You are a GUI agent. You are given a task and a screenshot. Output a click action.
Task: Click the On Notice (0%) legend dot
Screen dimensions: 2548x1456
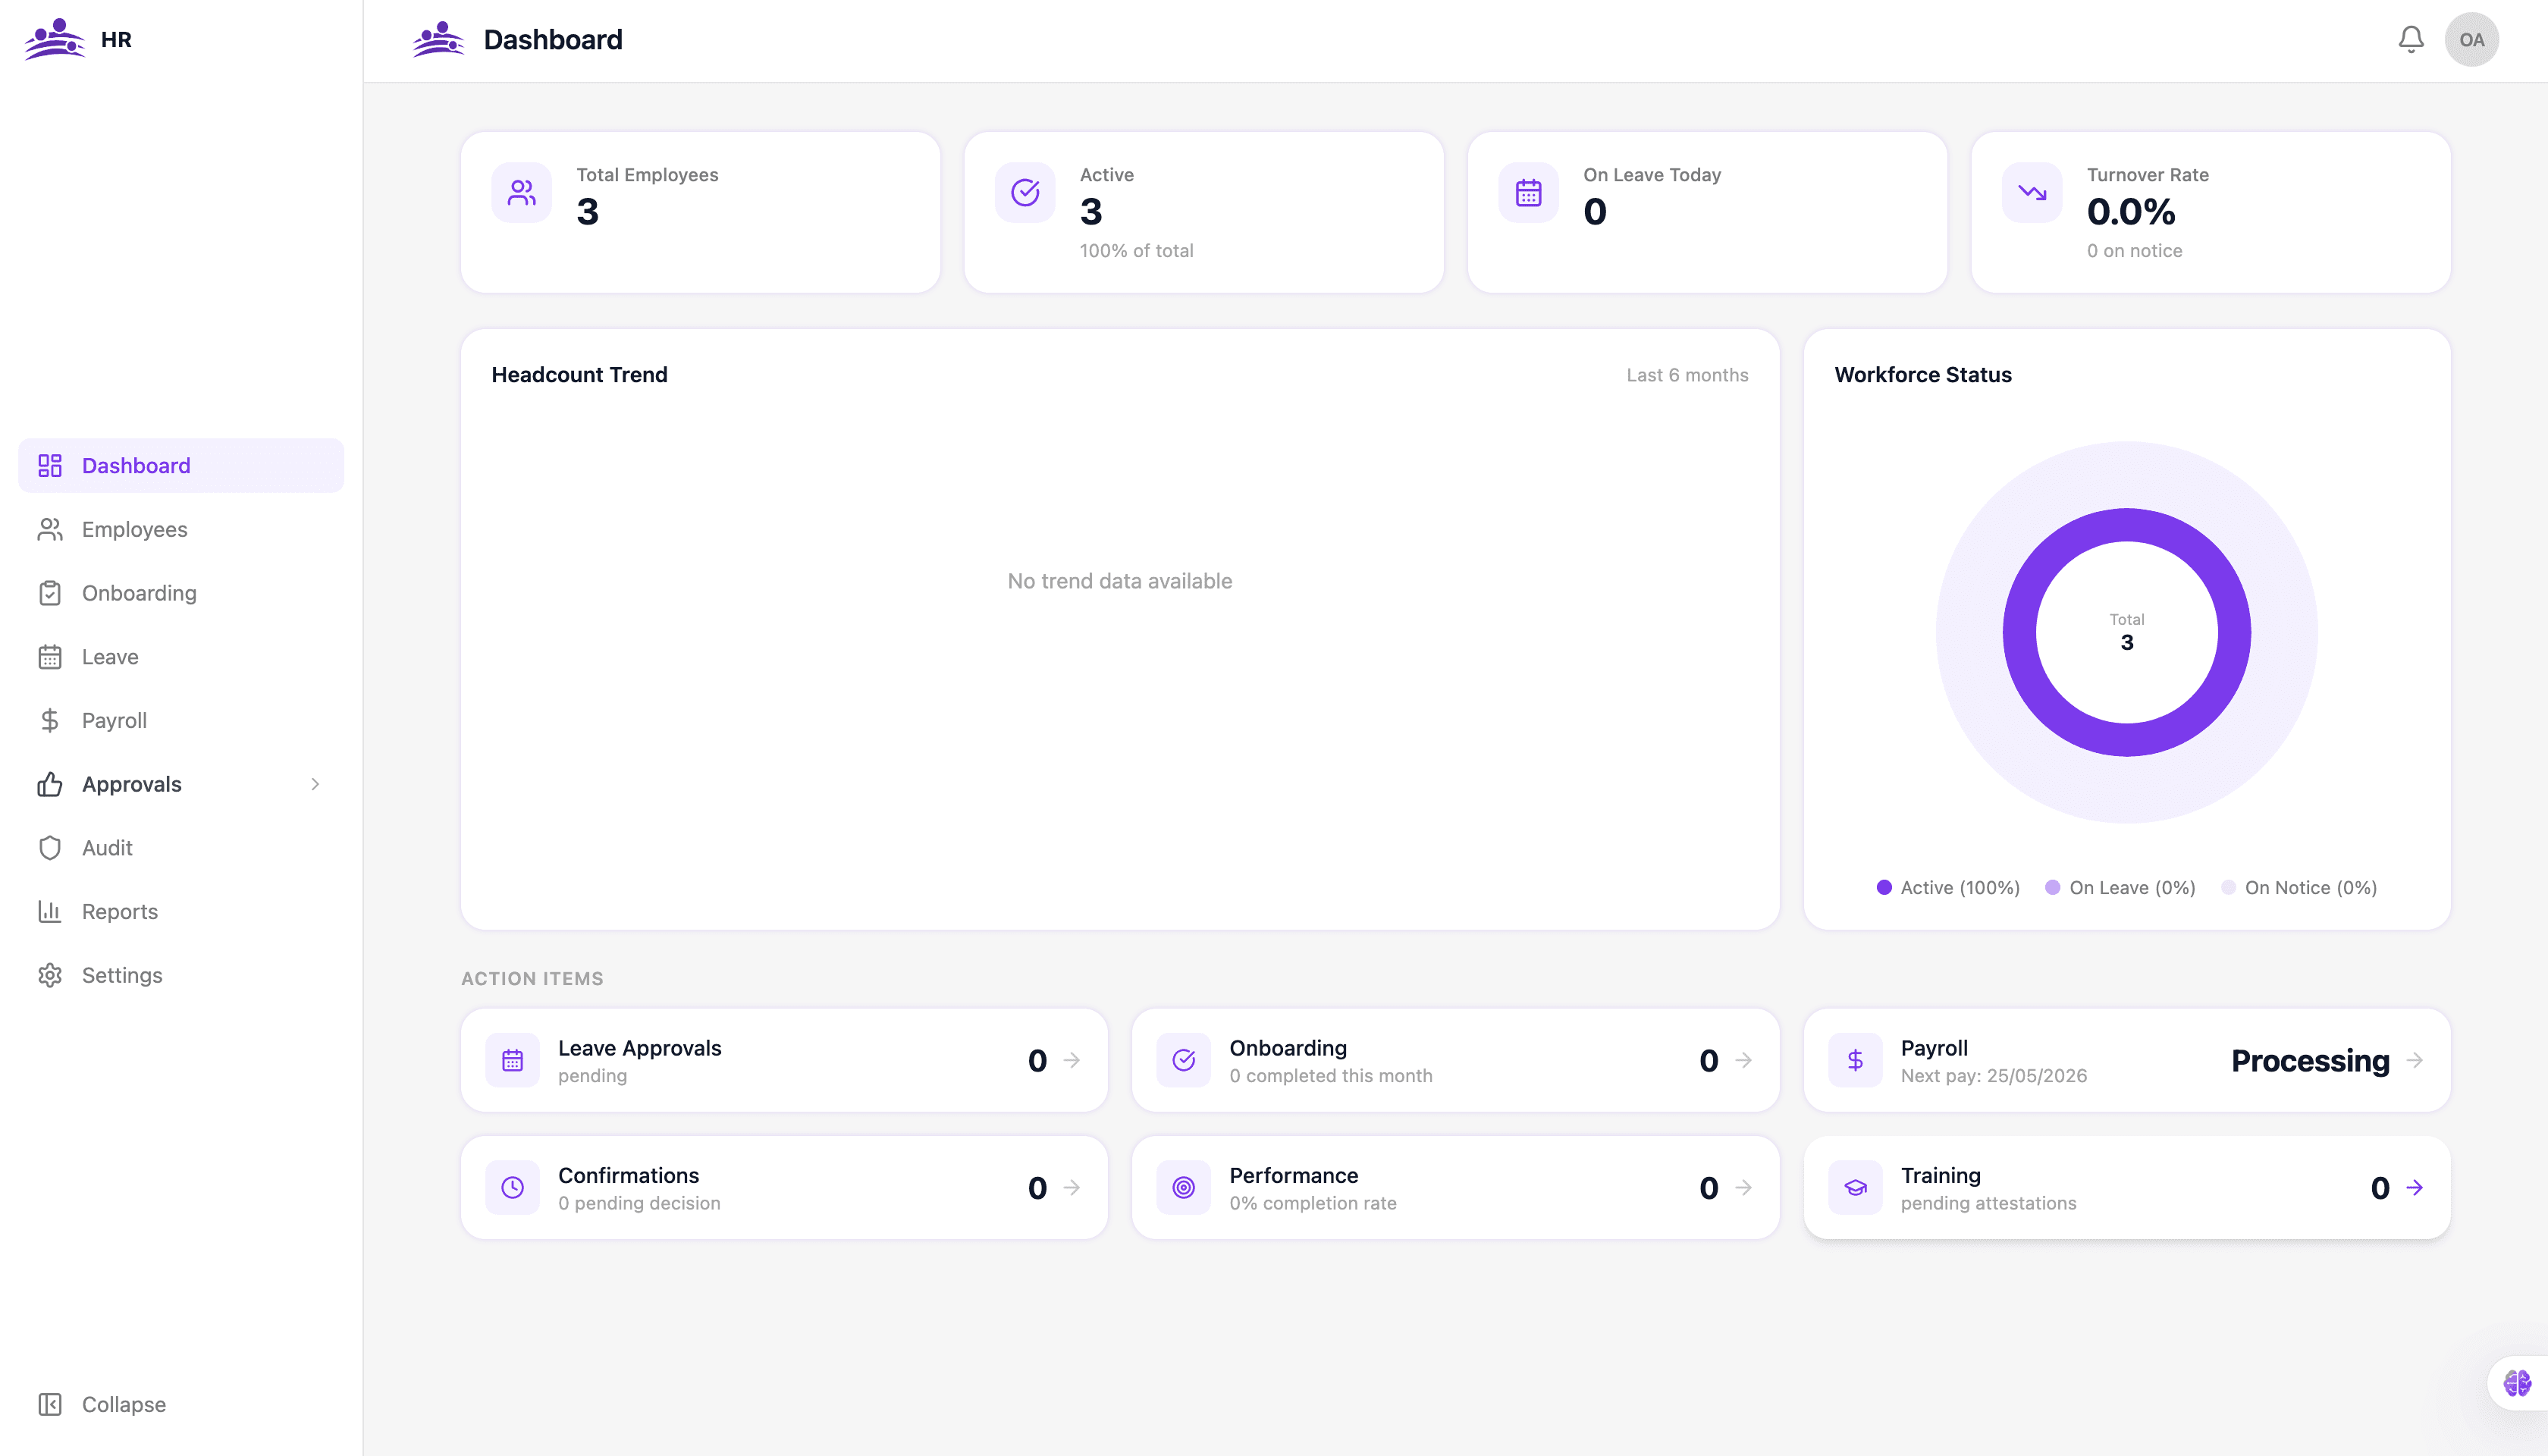2228,887
